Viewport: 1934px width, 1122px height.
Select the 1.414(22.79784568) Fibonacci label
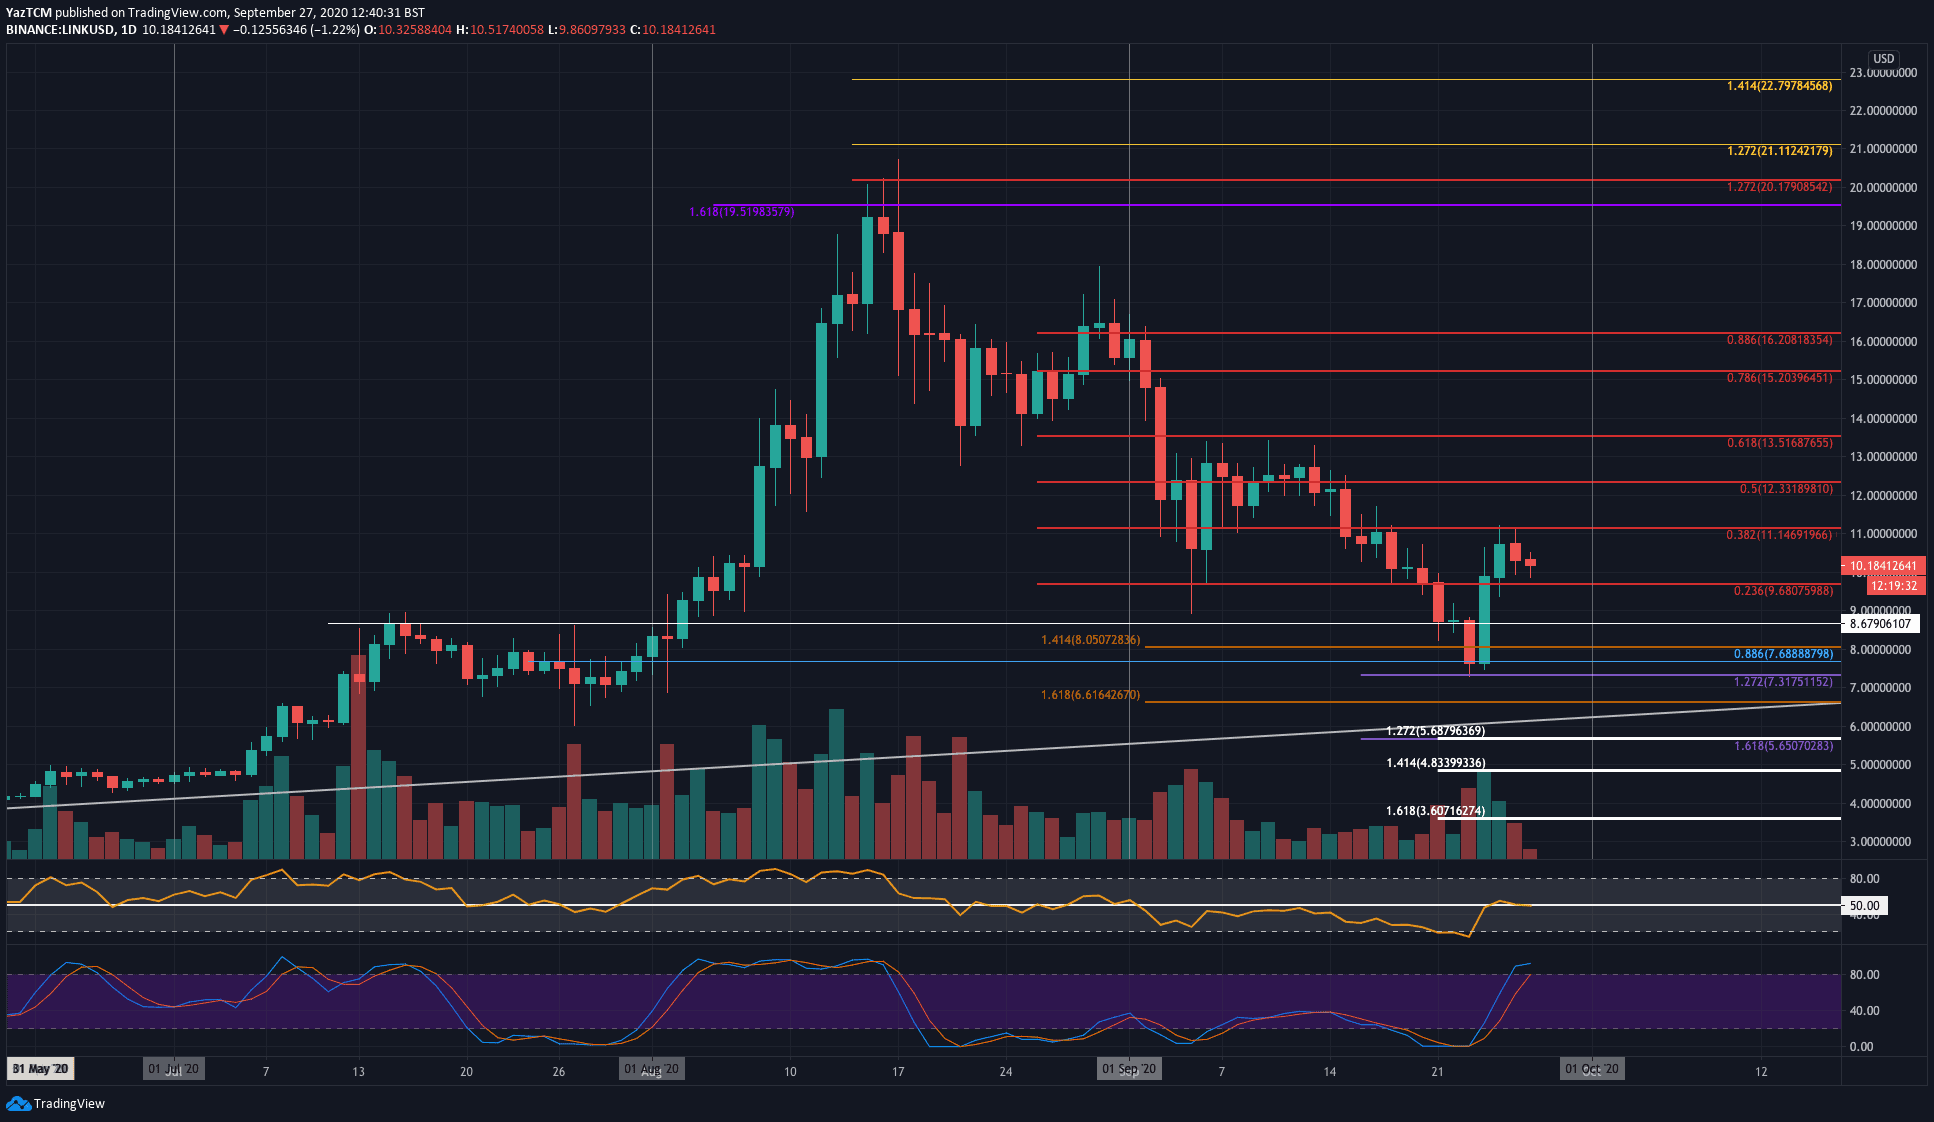[1779, 86]
